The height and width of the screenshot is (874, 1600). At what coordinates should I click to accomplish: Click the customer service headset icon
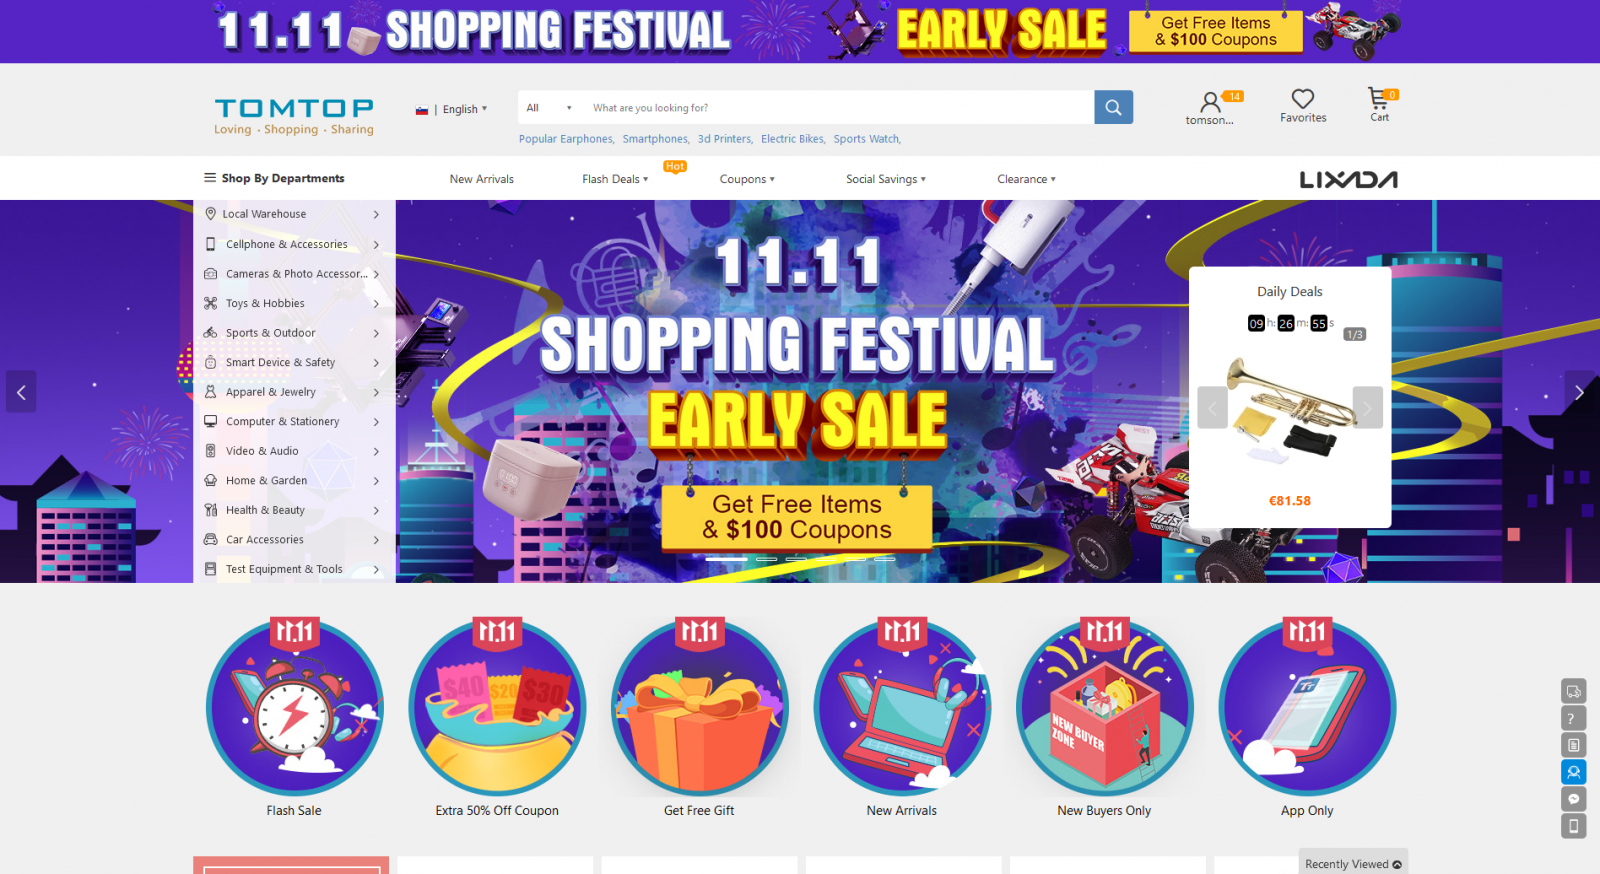pyautogui.click(x=1573, y=772)
